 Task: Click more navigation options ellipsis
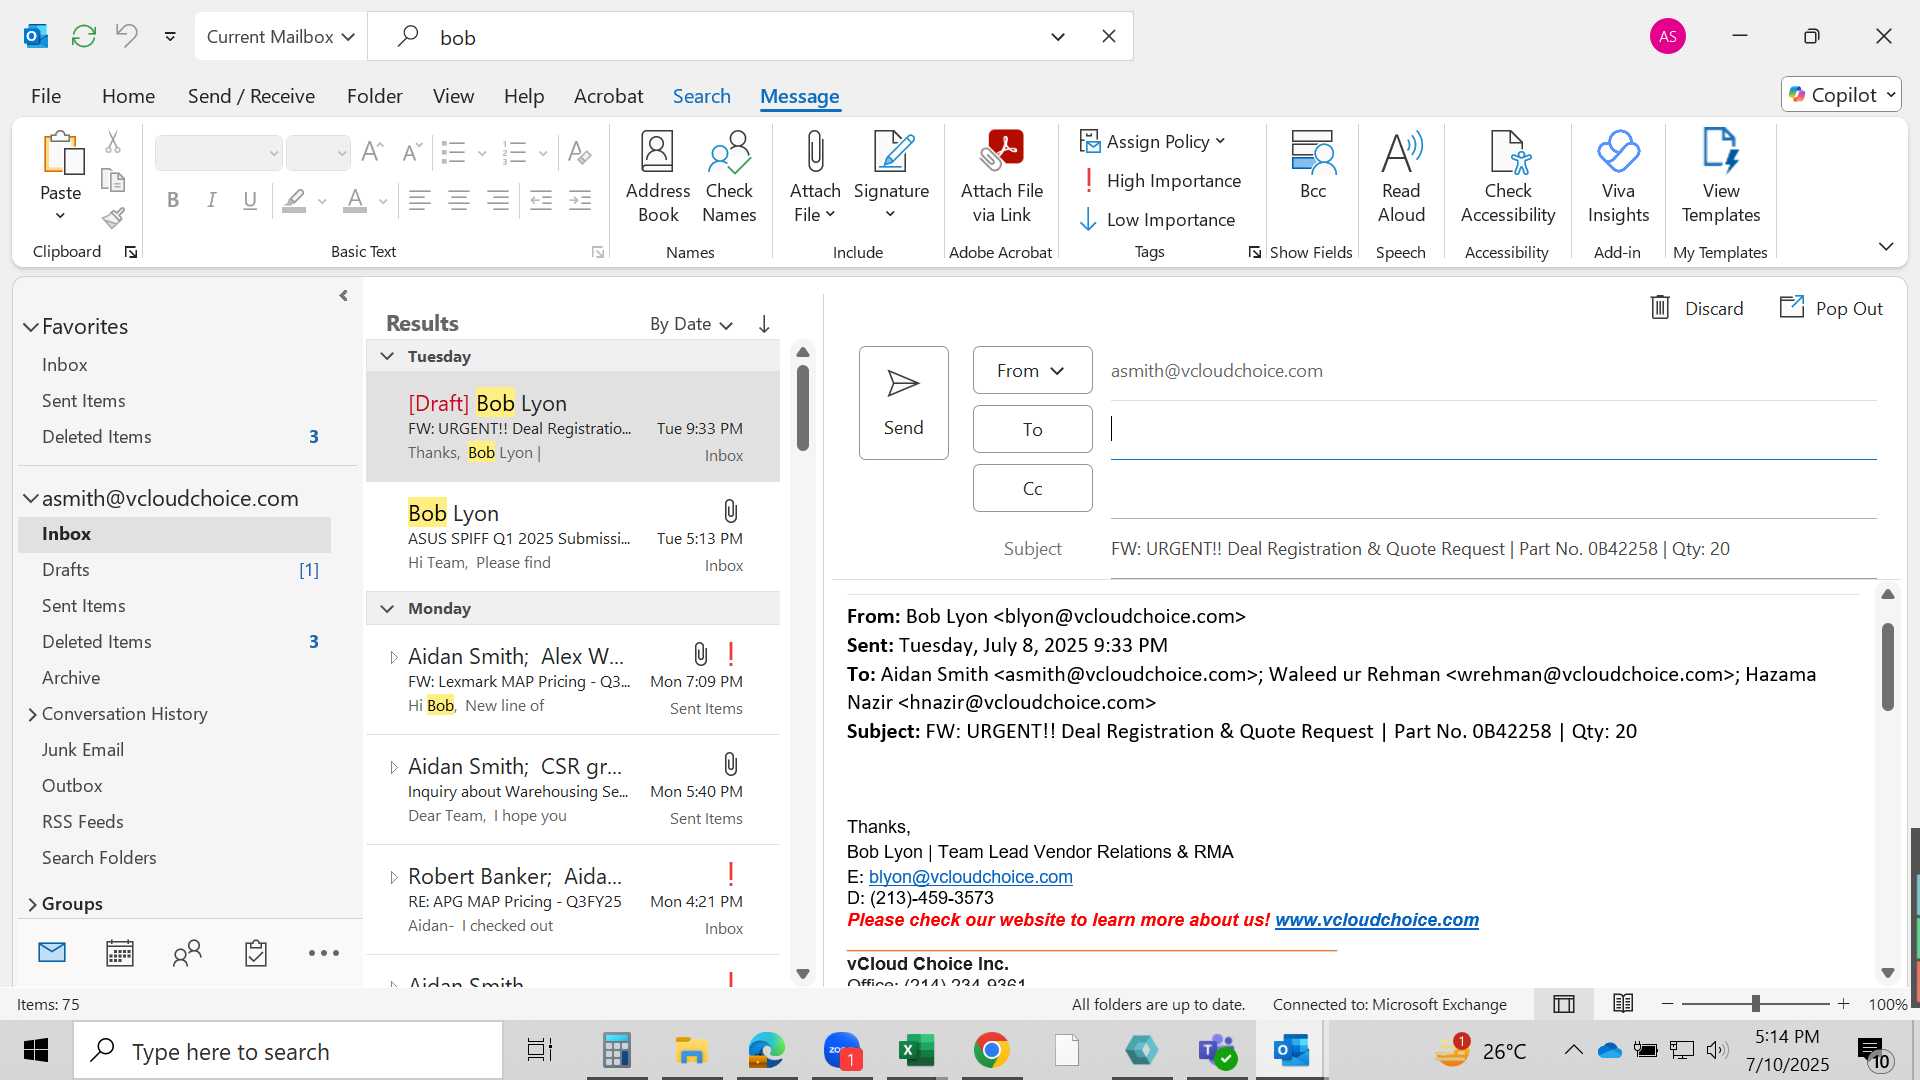point(324,953)
